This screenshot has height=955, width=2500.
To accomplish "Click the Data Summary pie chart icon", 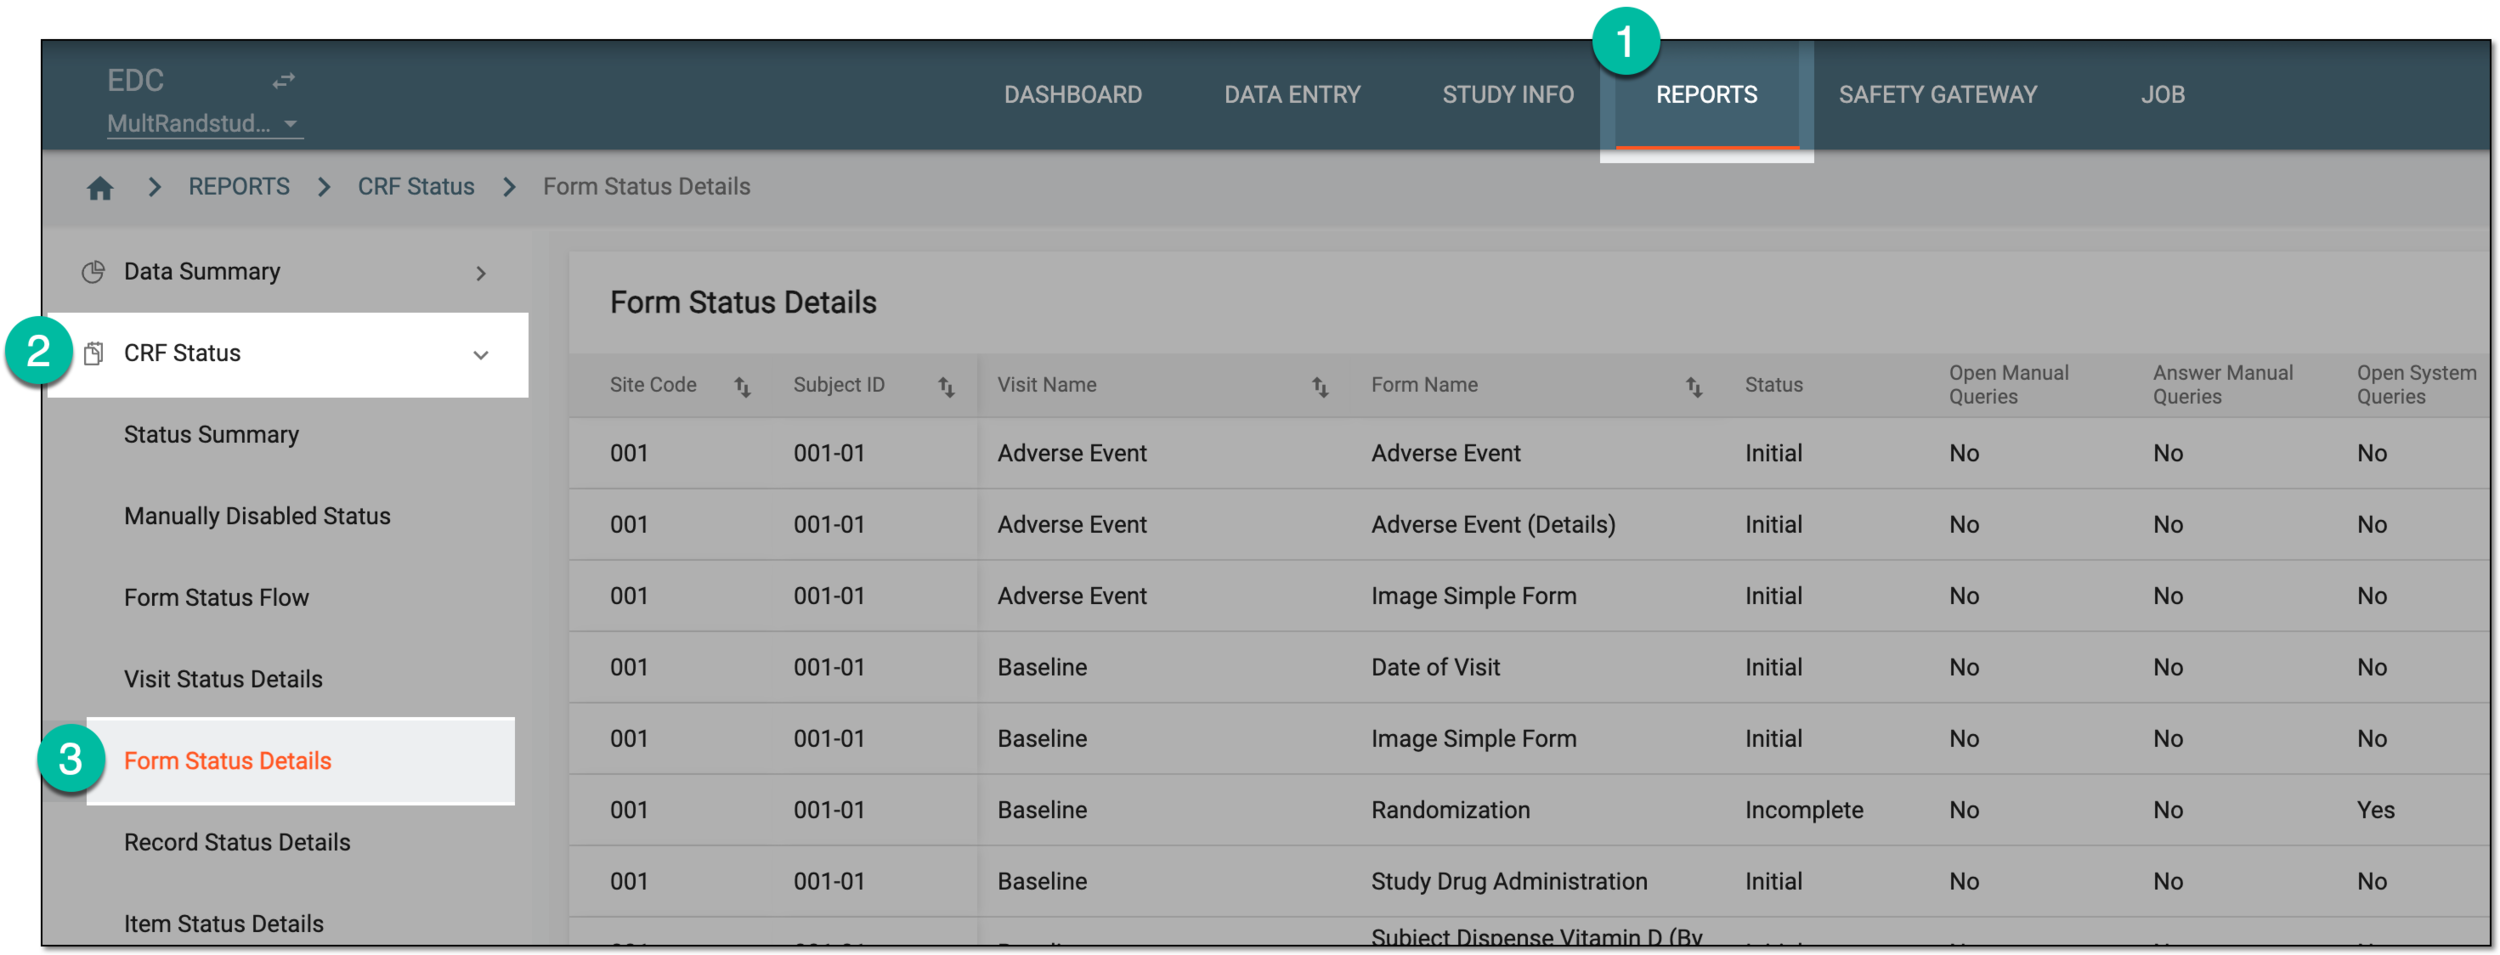I will pyautogui.click(x=93, y=272).
